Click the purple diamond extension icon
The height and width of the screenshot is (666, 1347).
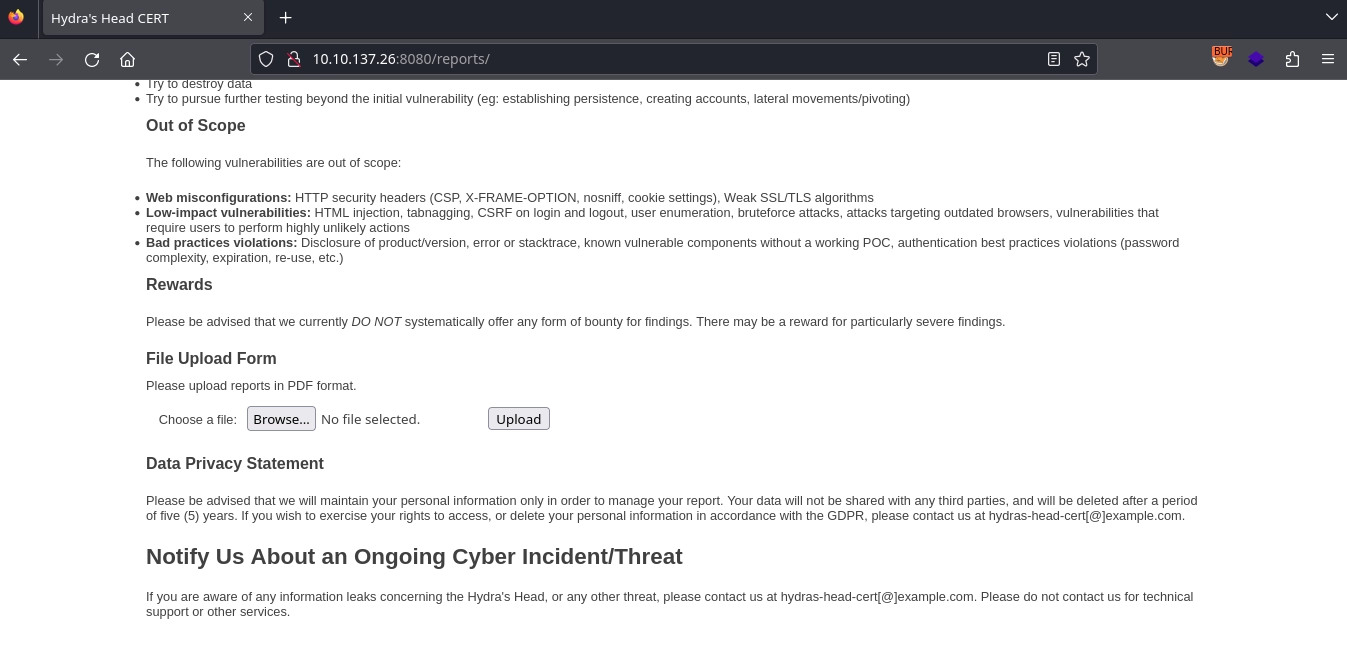(x=1256, y=59)
